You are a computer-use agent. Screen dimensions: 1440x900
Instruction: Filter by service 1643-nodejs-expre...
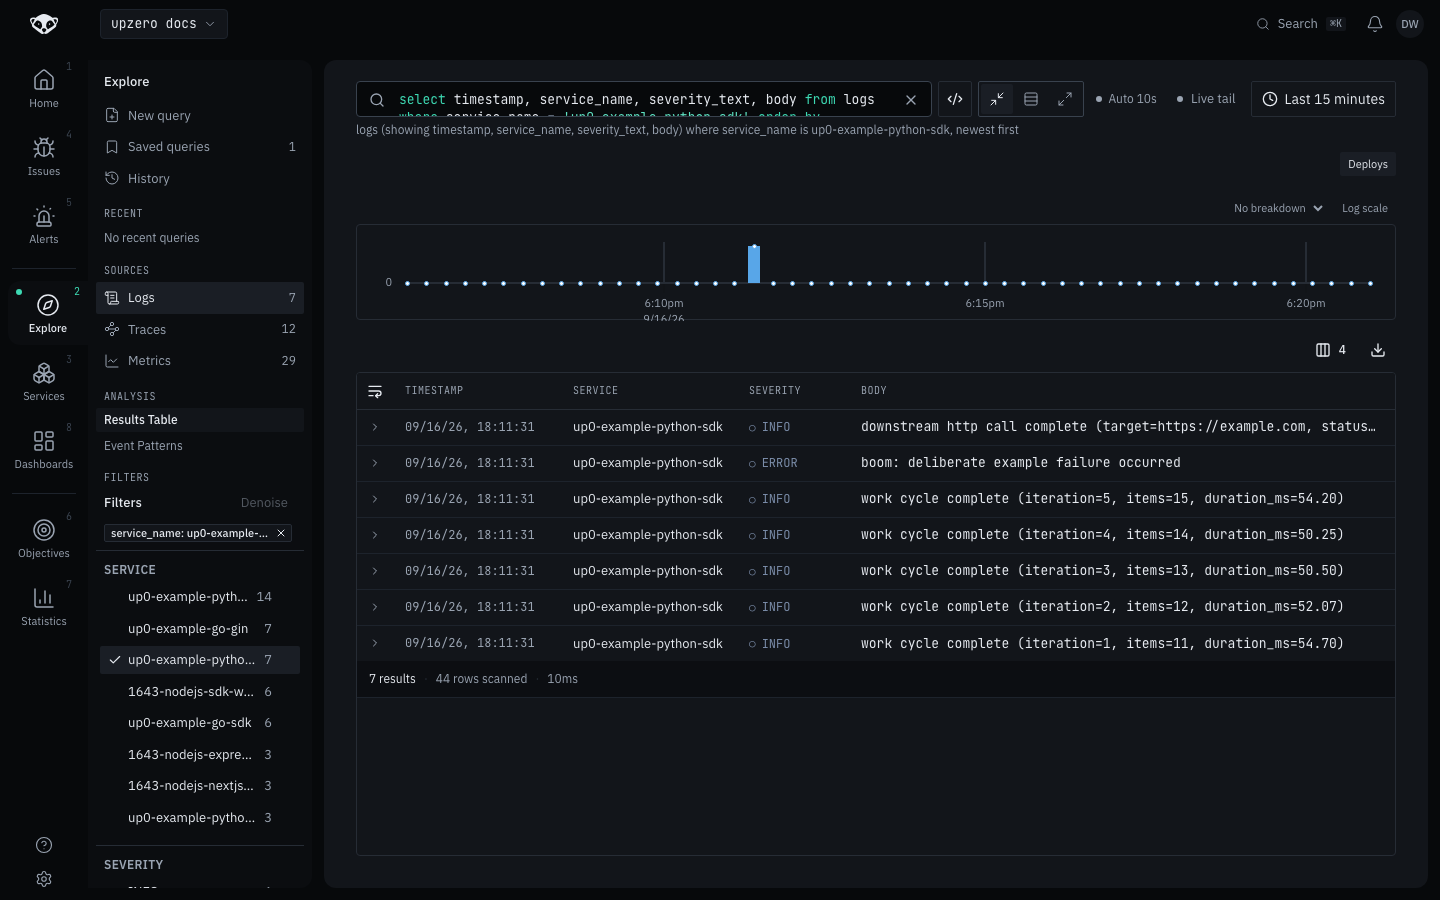[x=200, y=755]
